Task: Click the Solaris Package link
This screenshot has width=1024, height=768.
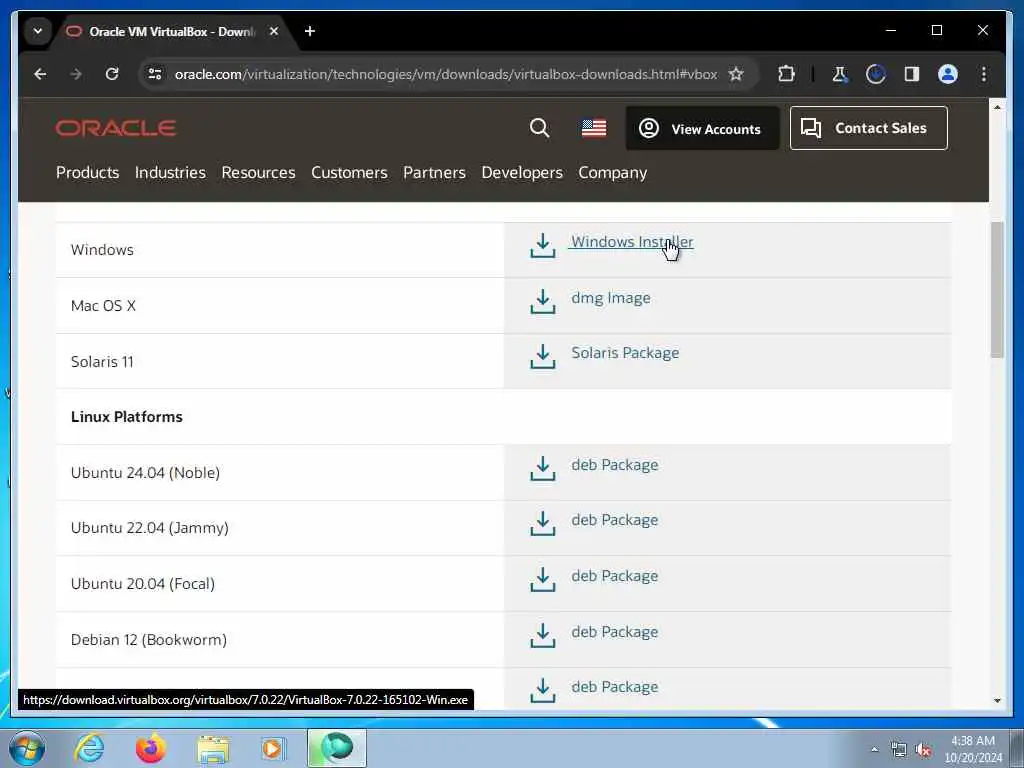Action: [x=625, y=353]
